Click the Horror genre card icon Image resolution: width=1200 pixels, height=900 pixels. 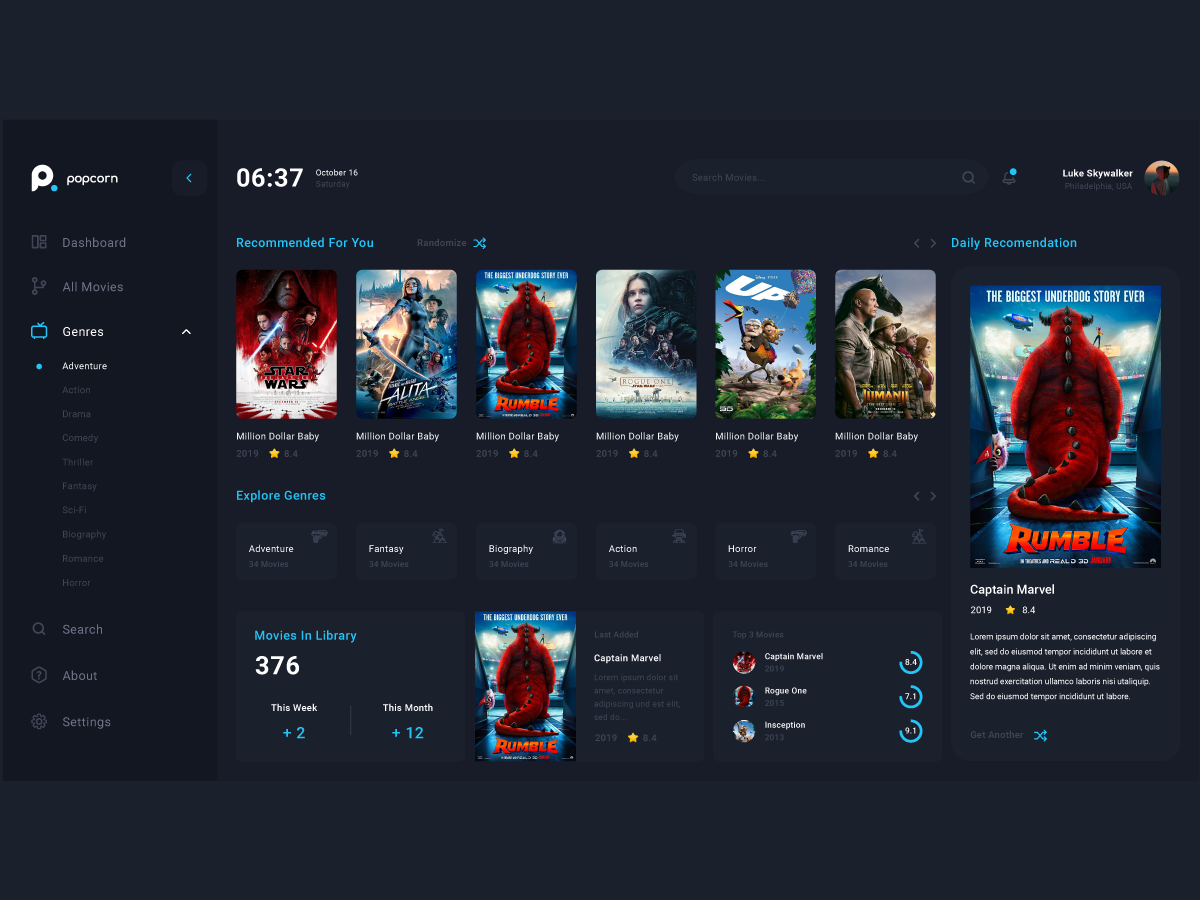click(798, 536)
